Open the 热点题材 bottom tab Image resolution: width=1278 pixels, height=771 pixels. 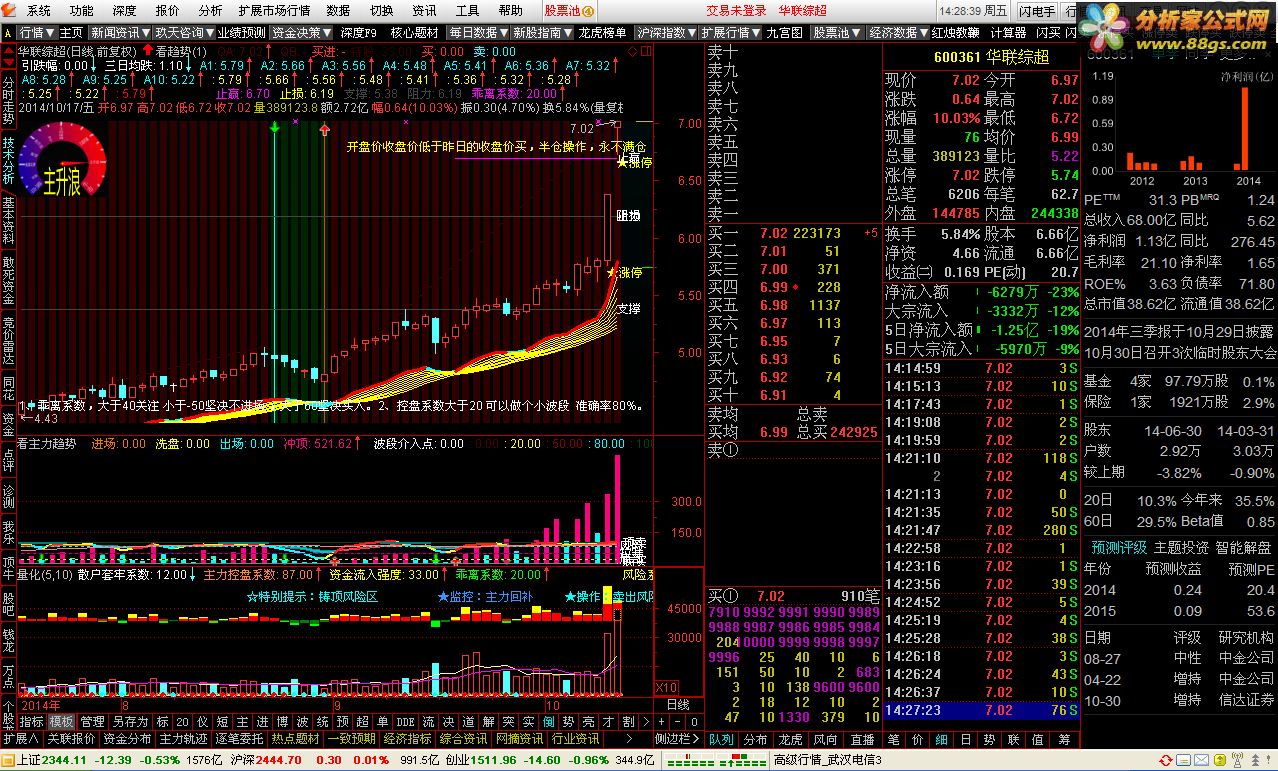point(296,739)
